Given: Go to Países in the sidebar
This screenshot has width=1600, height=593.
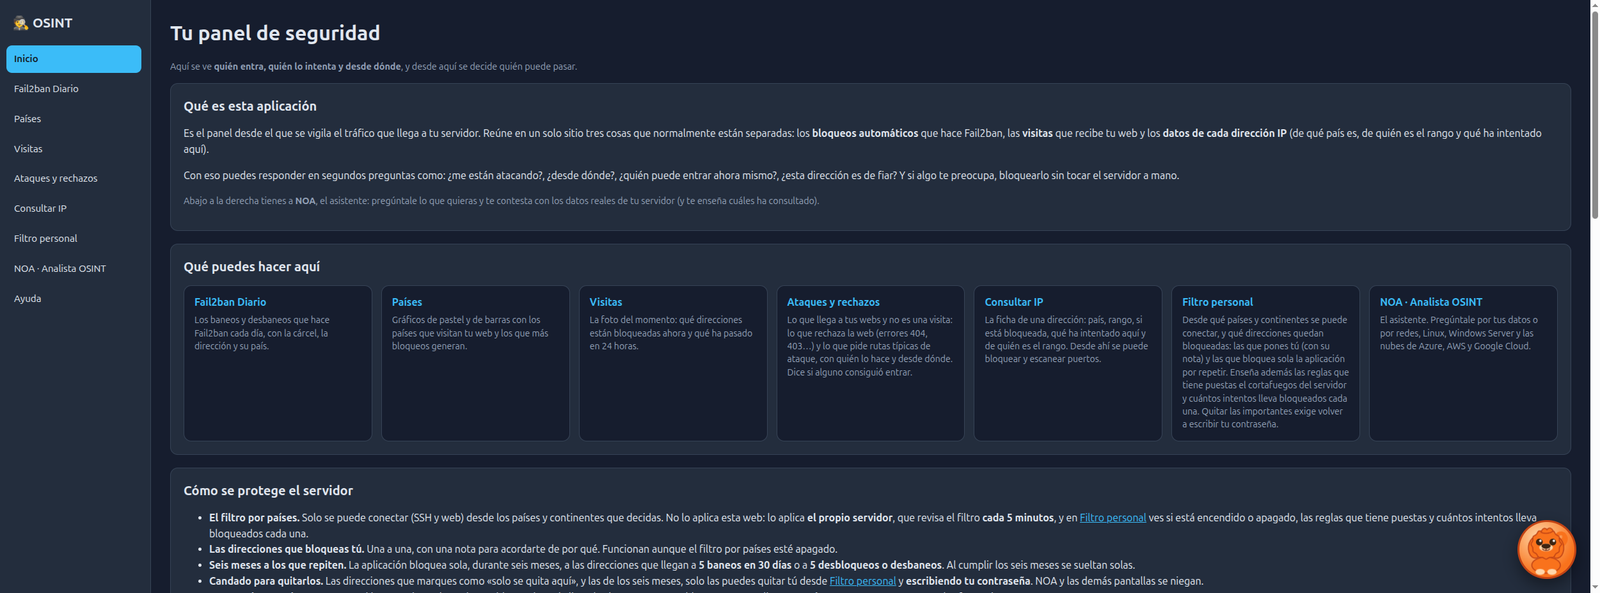Looking at the screenshot, I should click(x=74, y=119).
